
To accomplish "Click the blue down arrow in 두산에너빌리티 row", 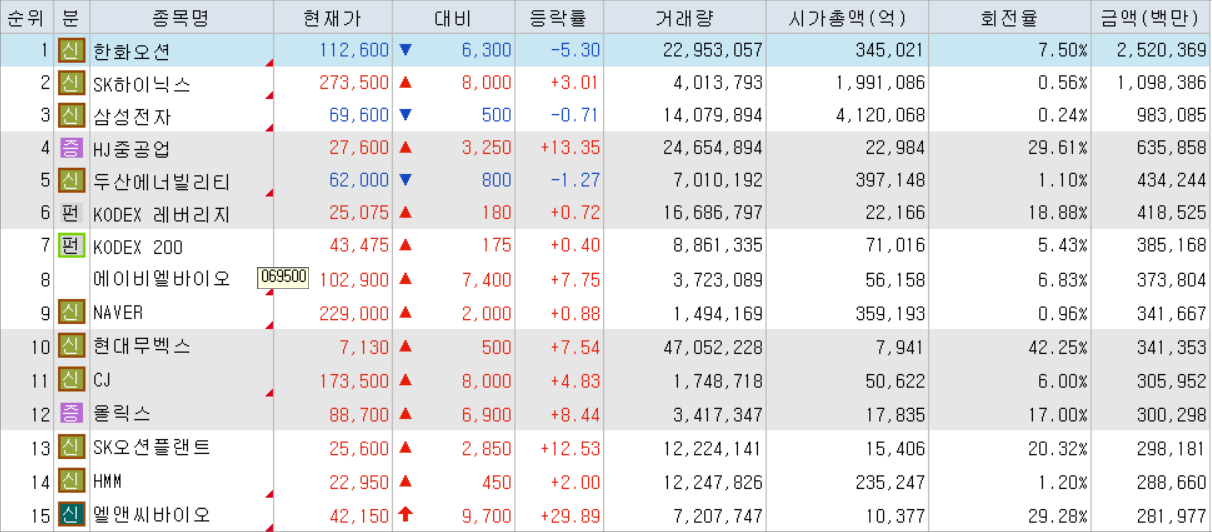I will (x=405, y=181).
